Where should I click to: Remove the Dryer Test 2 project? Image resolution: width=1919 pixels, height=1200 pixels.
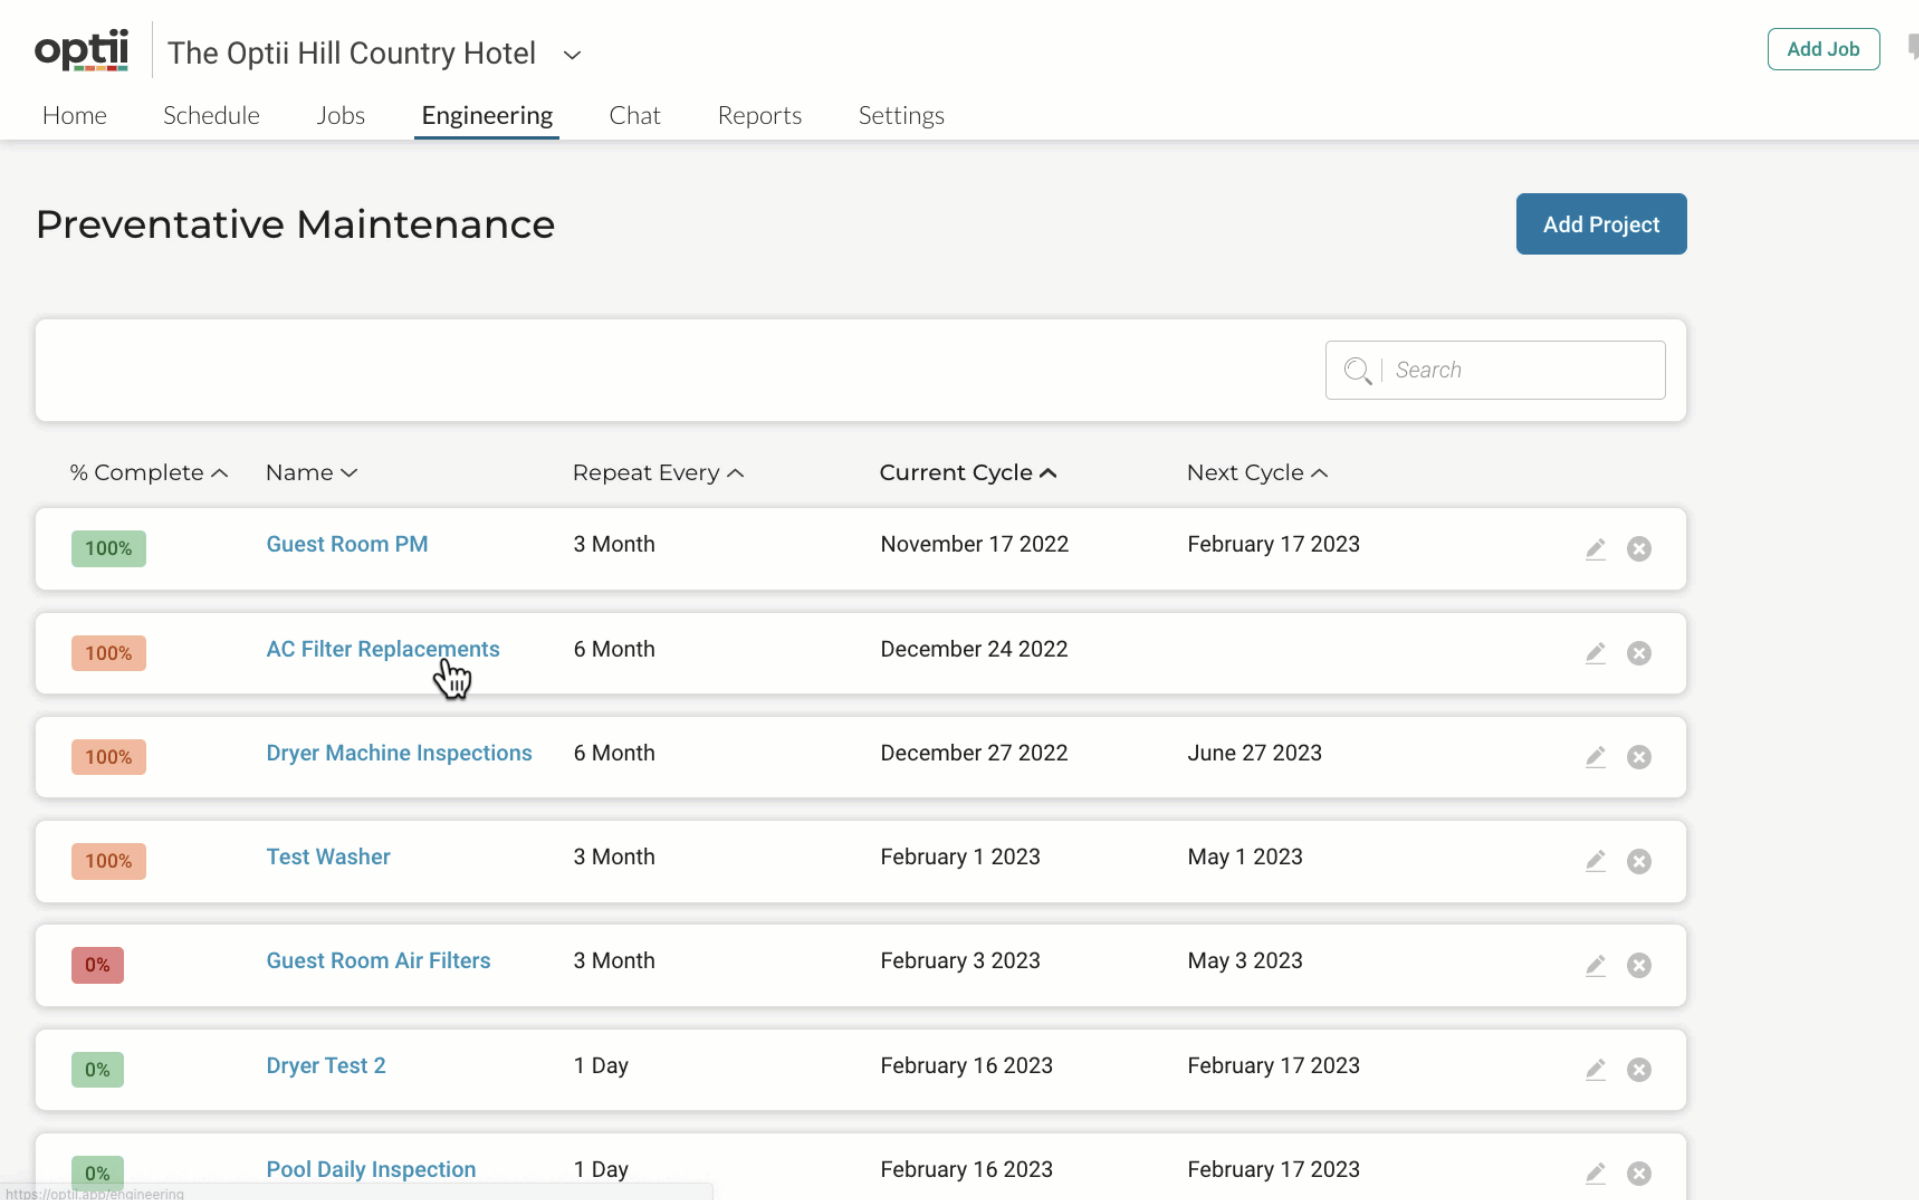tap(1638, 1070)
